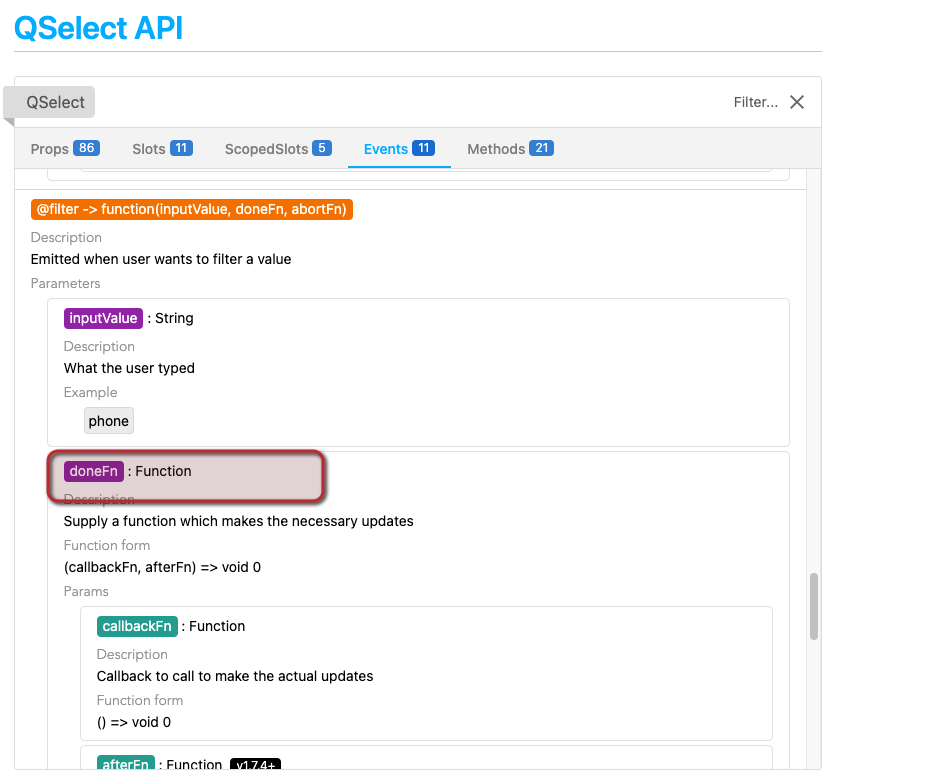Open the Methods tab
Image resolution: width=942 pixels, height=776 pixels.
[494, 148]
